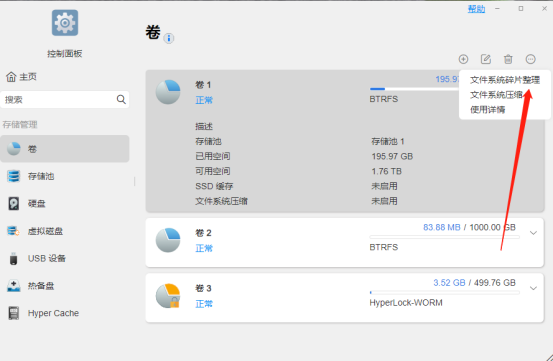Click the 正常 status under 卷 1
This screenshot has height=361, width=553.
(x=204, y=100)
